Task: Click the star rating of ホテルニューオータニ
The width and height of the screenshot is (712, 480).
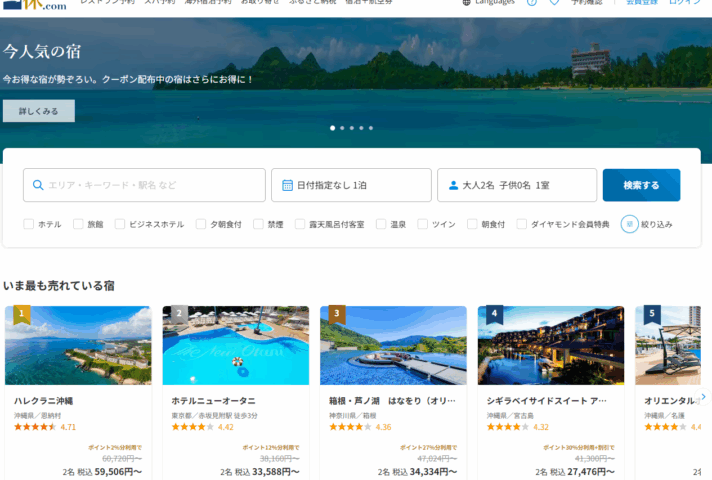Action: pos(193,427)
